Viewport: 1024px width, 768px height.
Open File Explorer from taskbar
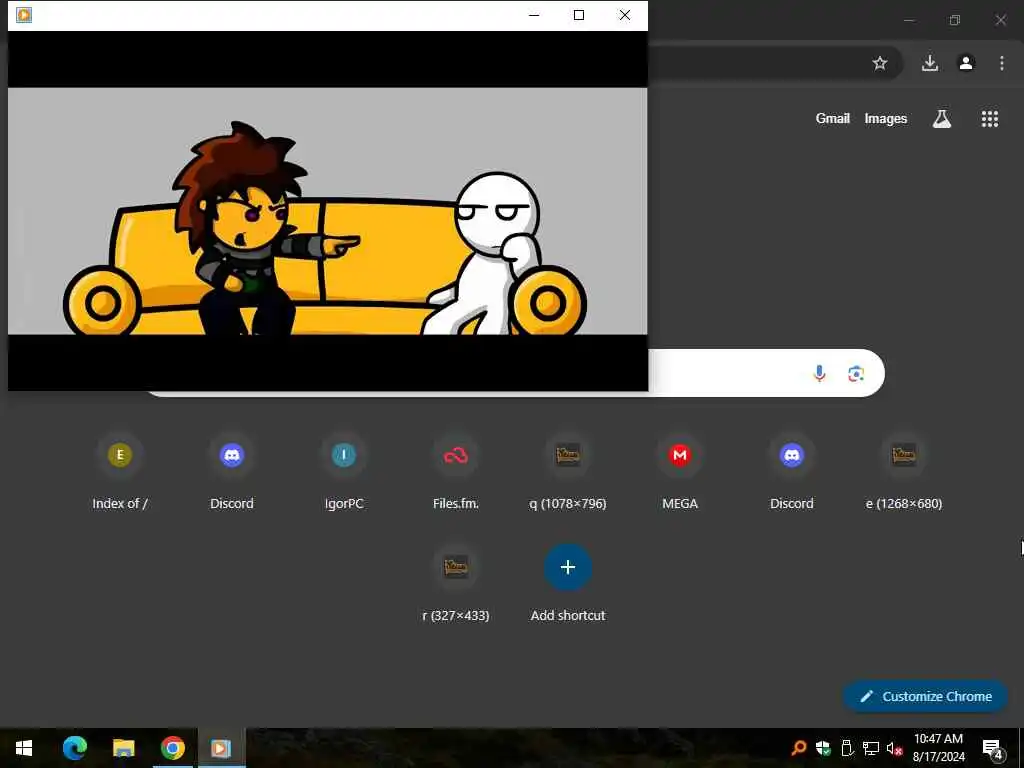tap(123, 748)
